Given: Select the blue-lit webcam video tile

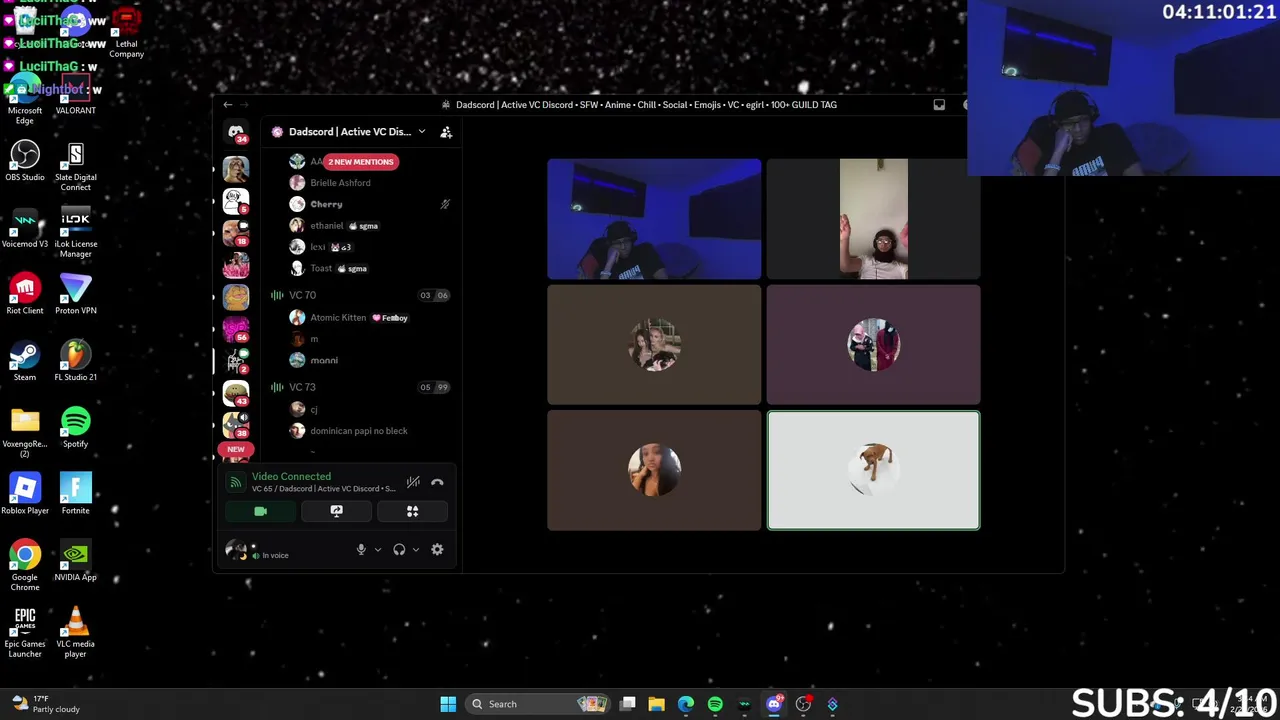Looking at the screenshot, I should (x=654, y=219).
